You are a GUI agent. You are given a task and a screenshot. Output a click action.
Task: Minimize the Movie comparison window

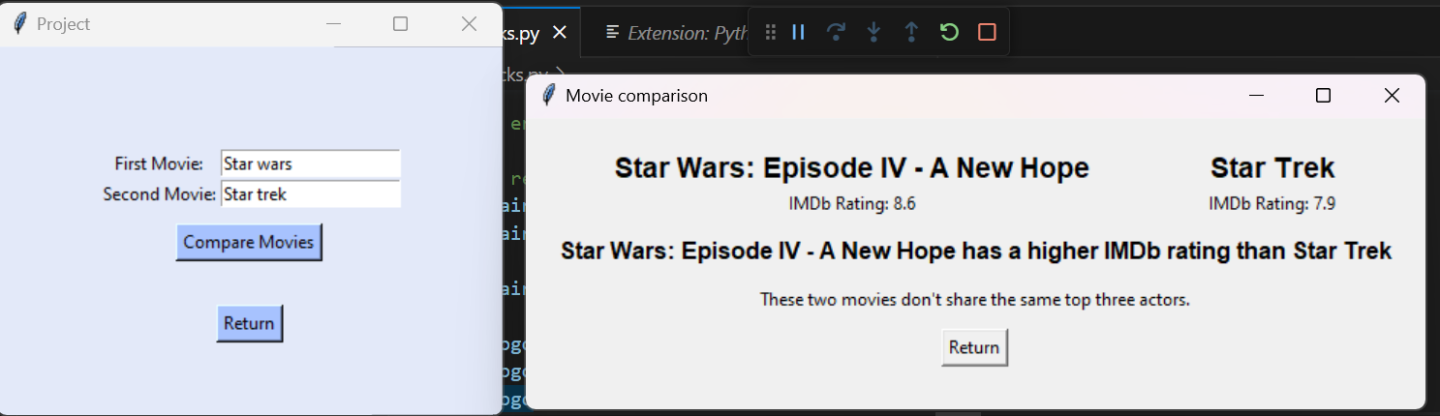(1257, 95)
